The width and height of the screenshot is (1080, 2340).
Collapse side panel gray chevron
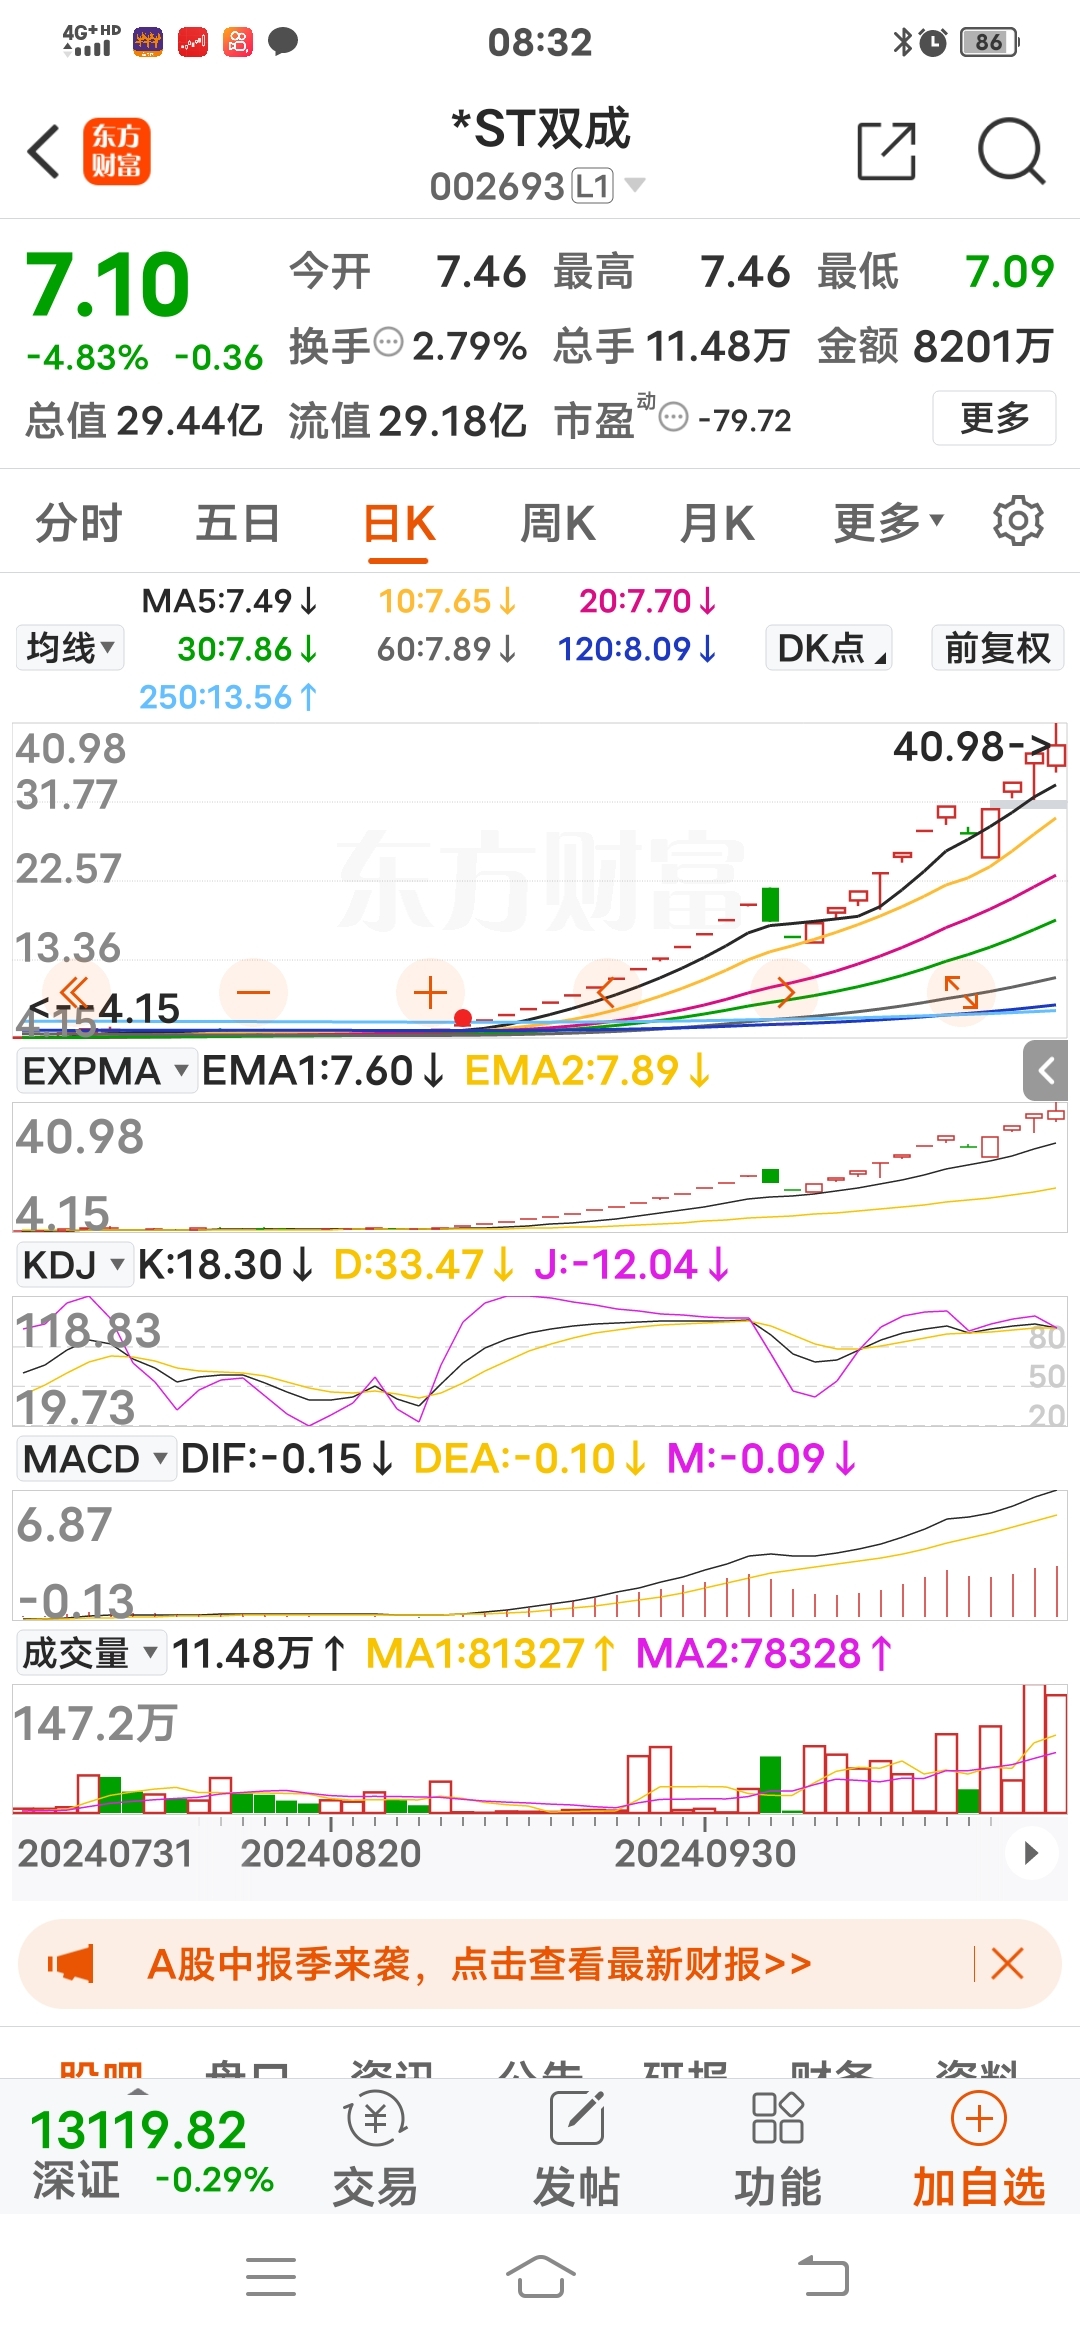pyautogui.click(x=1046, y=1071)
